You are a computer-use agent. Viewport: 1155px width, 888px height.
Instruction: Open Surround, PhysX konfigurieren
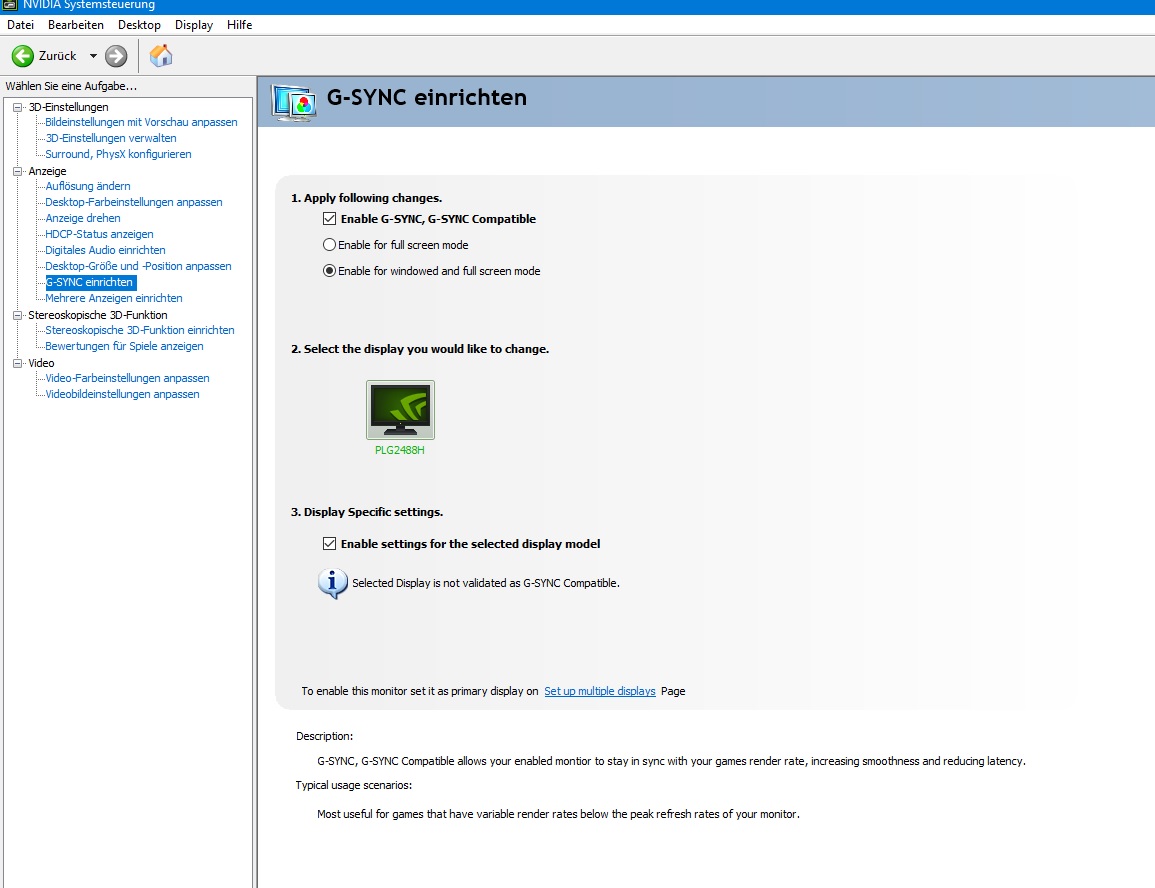pyautogui.click(x=118, y=154)
